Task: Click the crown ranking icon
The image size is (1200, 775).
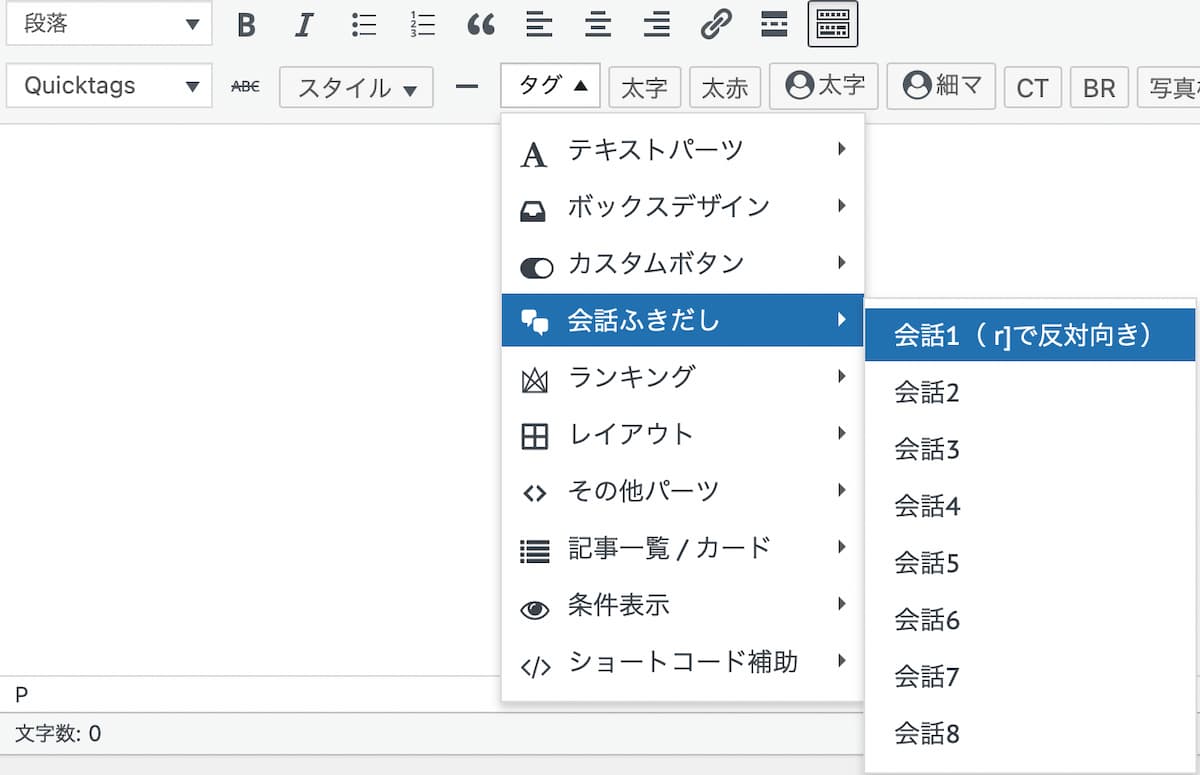Action: point(535,380)
